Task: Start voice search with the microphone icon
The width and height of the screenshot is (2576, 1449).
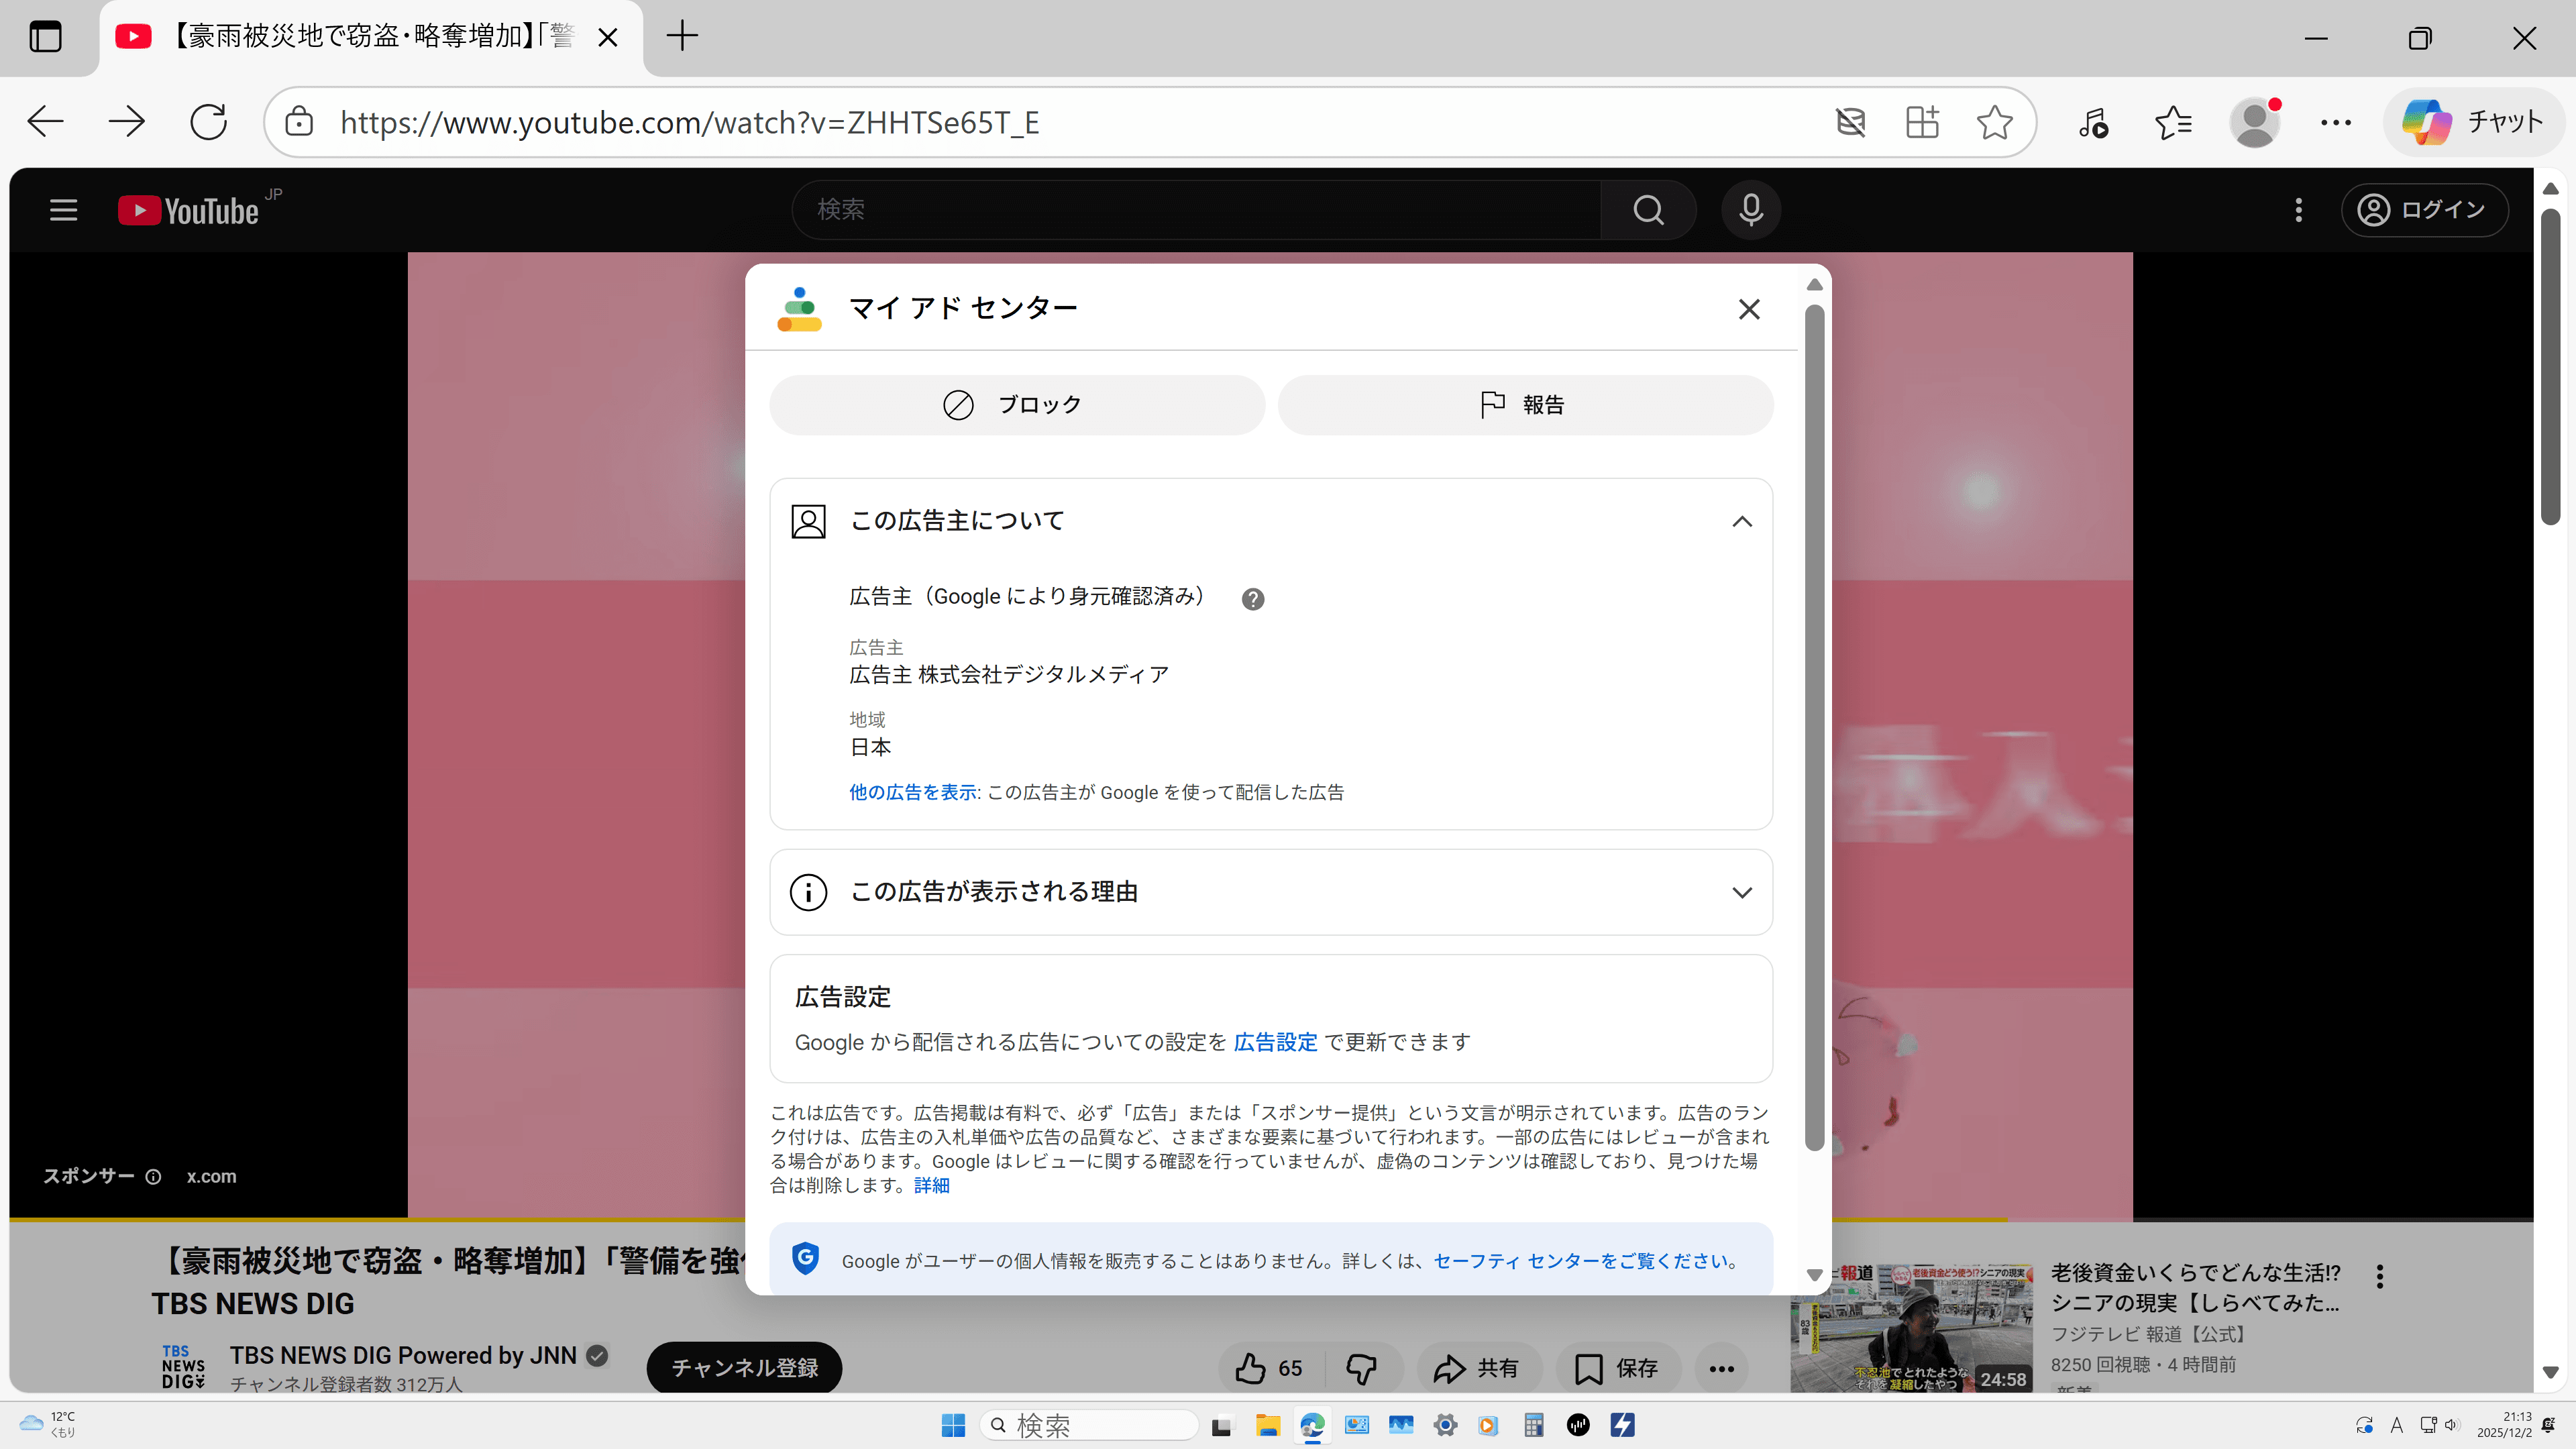Action: pos(1750,210)
